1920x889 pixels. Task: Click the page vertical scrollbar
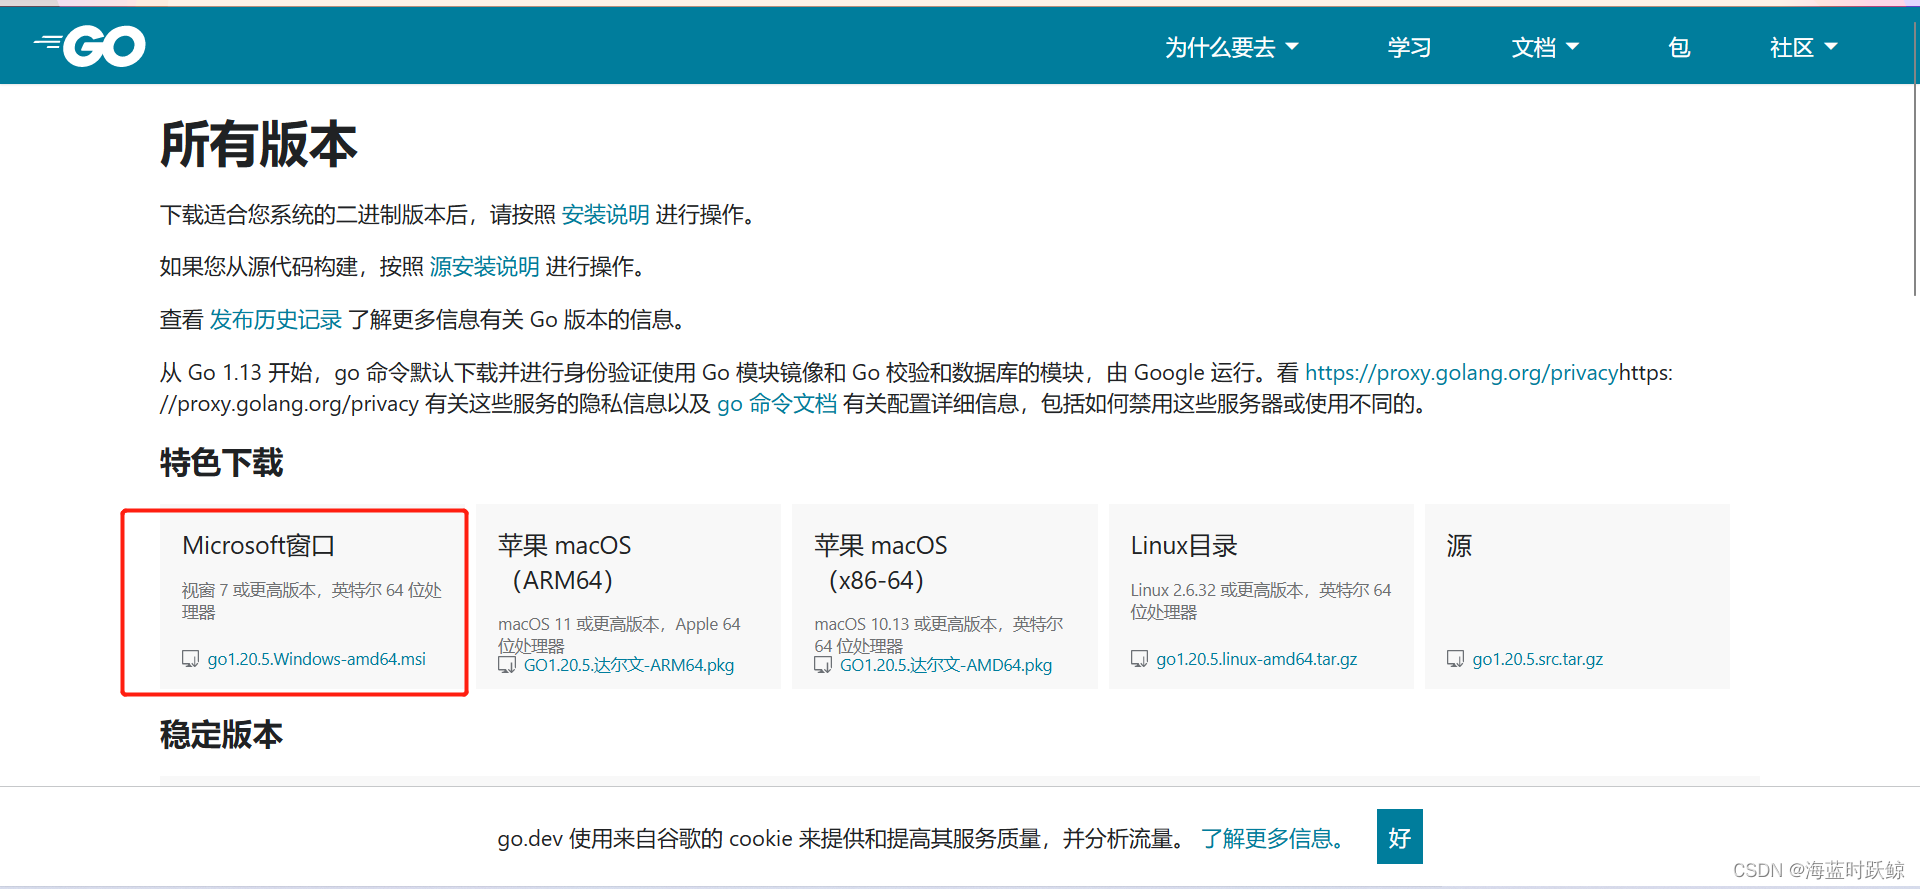coord(1916,160)
